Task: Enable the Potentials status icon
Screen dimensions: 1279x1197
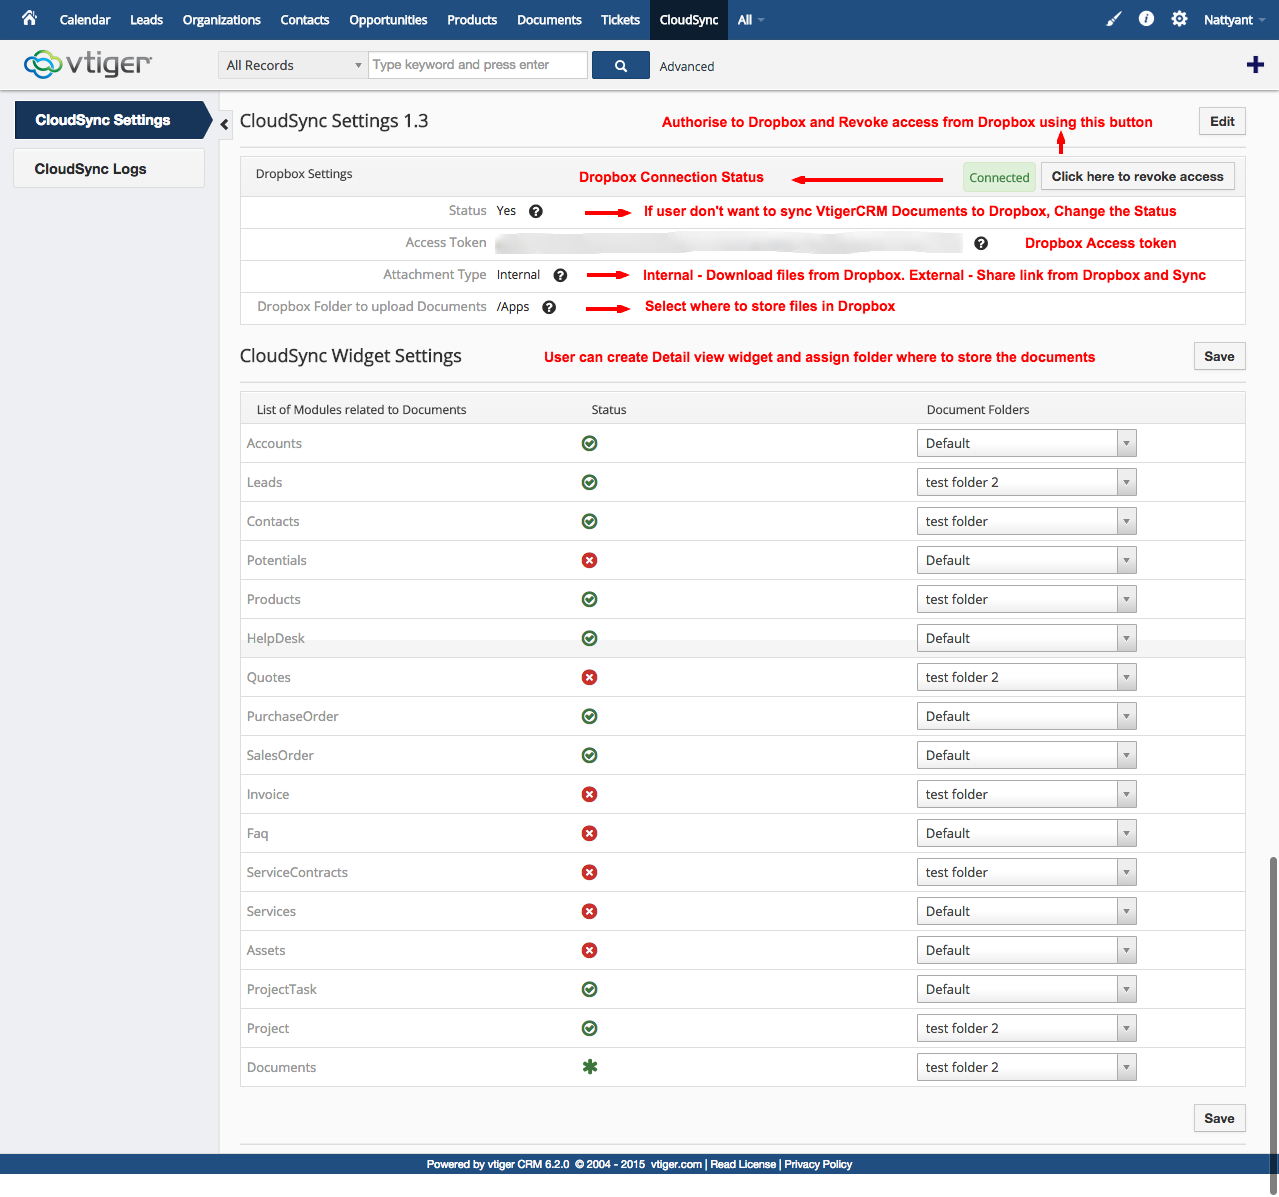Action: pyautogui.click(x=590, y=560)
